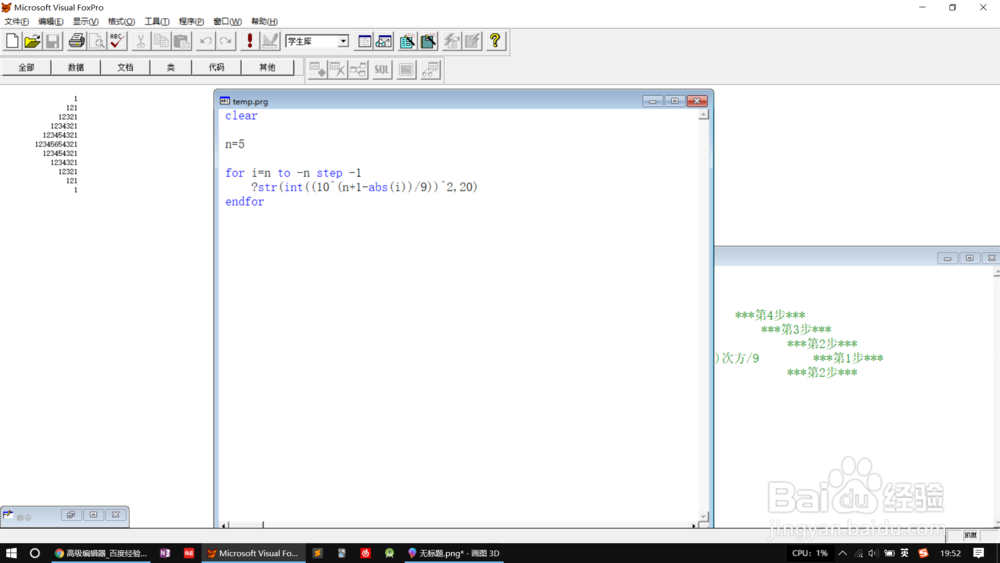
Task: Click the '?str(int(...' code line
Action: [364, 187]
